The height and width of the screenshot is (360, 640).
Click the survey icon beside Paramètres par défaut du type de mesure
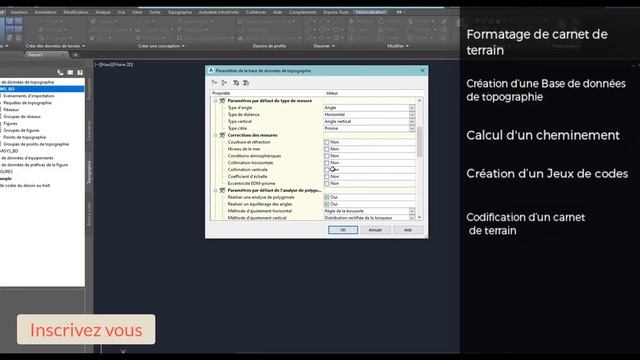[222, 101]
